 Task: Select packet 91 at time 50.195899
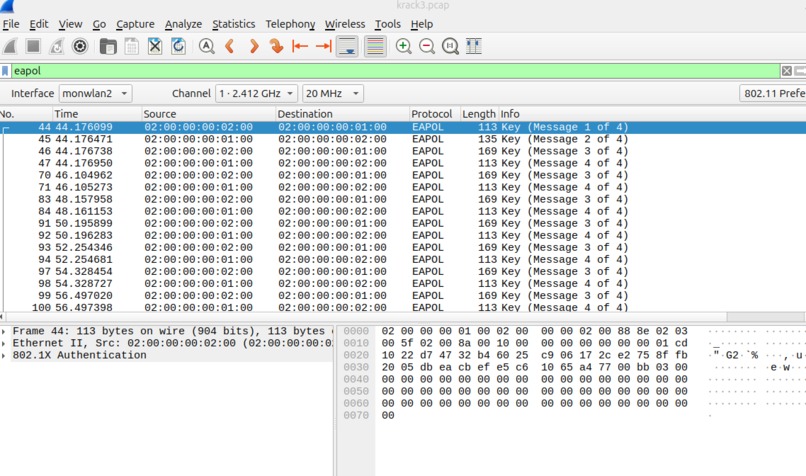pos(403,224)
